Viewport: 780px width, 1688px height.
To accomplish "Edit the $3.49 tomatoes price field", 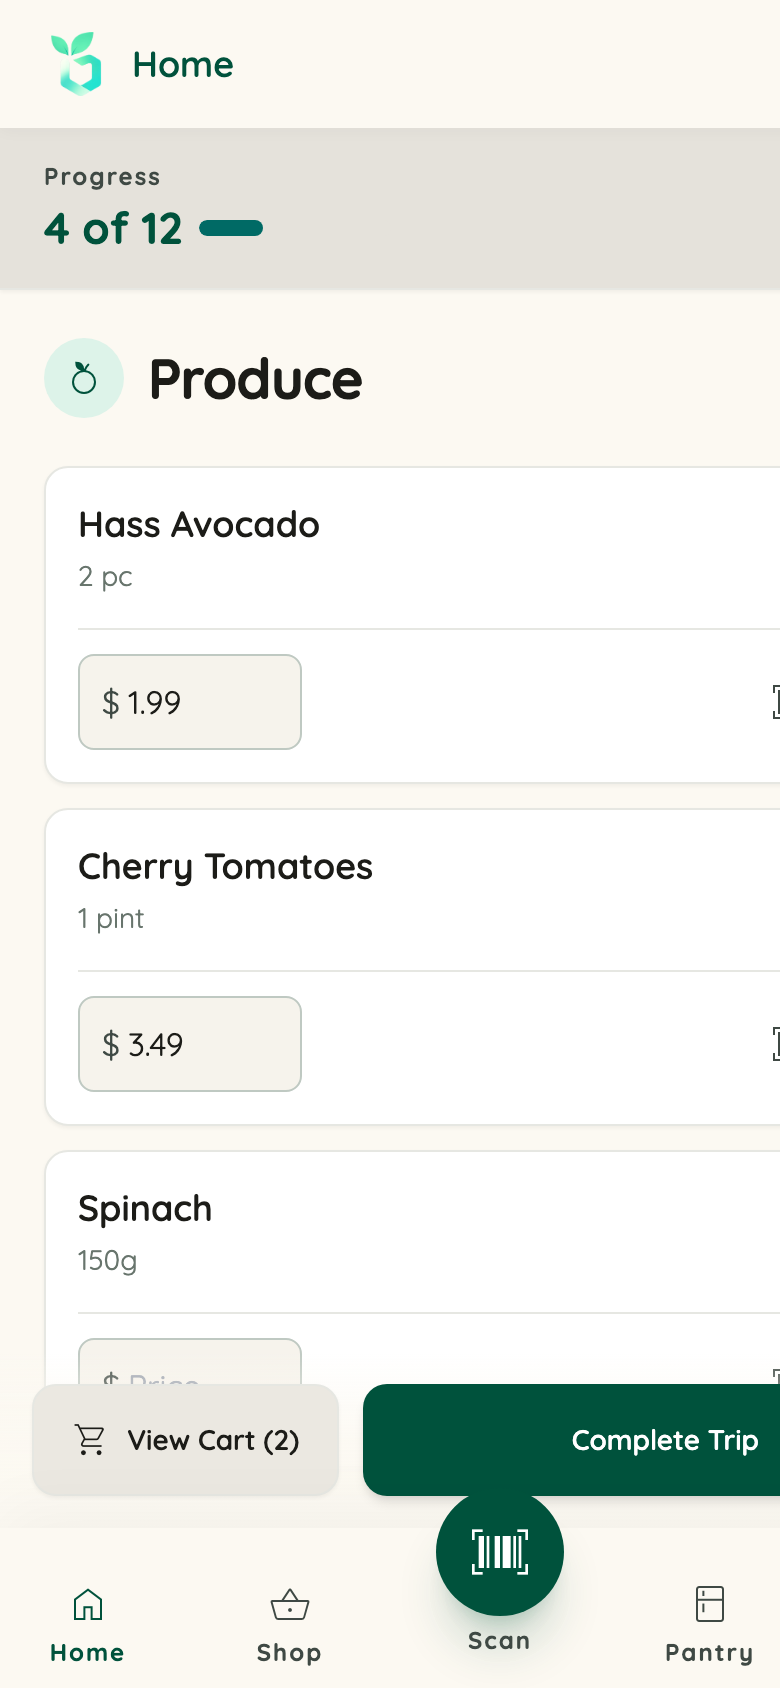I will pos(190,1044).
